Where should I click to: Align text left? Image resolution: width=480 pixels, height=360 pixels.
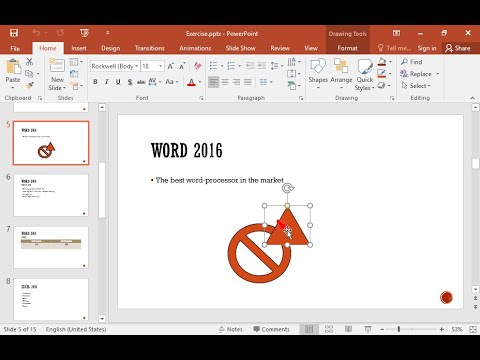coord(214,82)
